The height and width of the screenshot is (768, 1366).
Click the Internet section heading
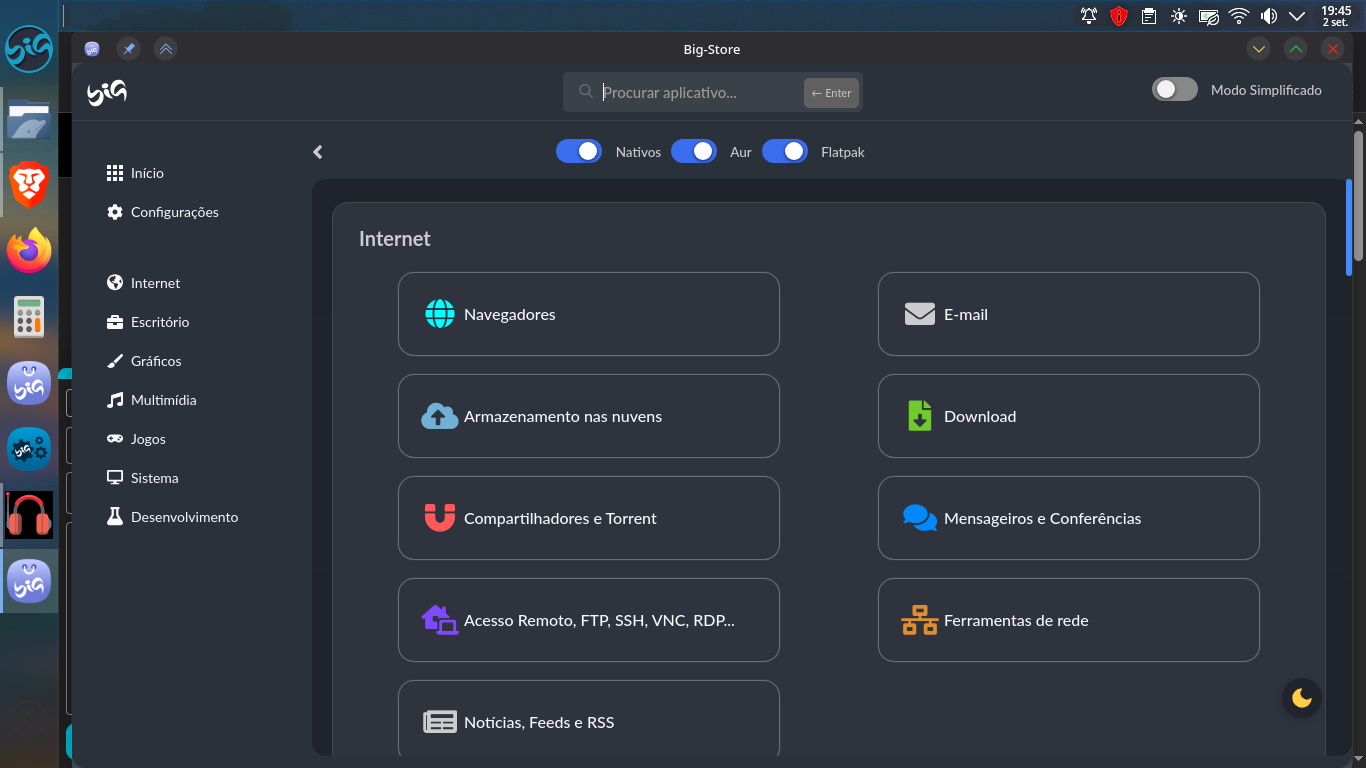(395, 239)
